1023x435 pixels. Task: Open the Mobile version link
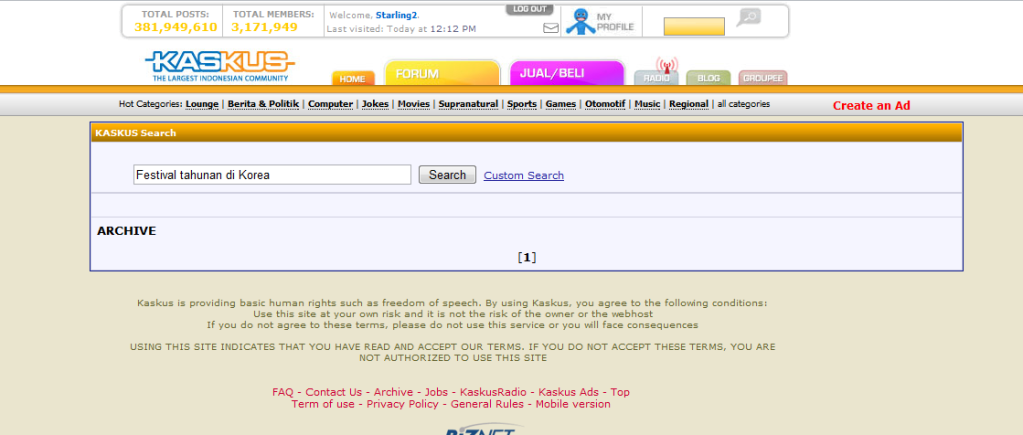click(573, 404)
